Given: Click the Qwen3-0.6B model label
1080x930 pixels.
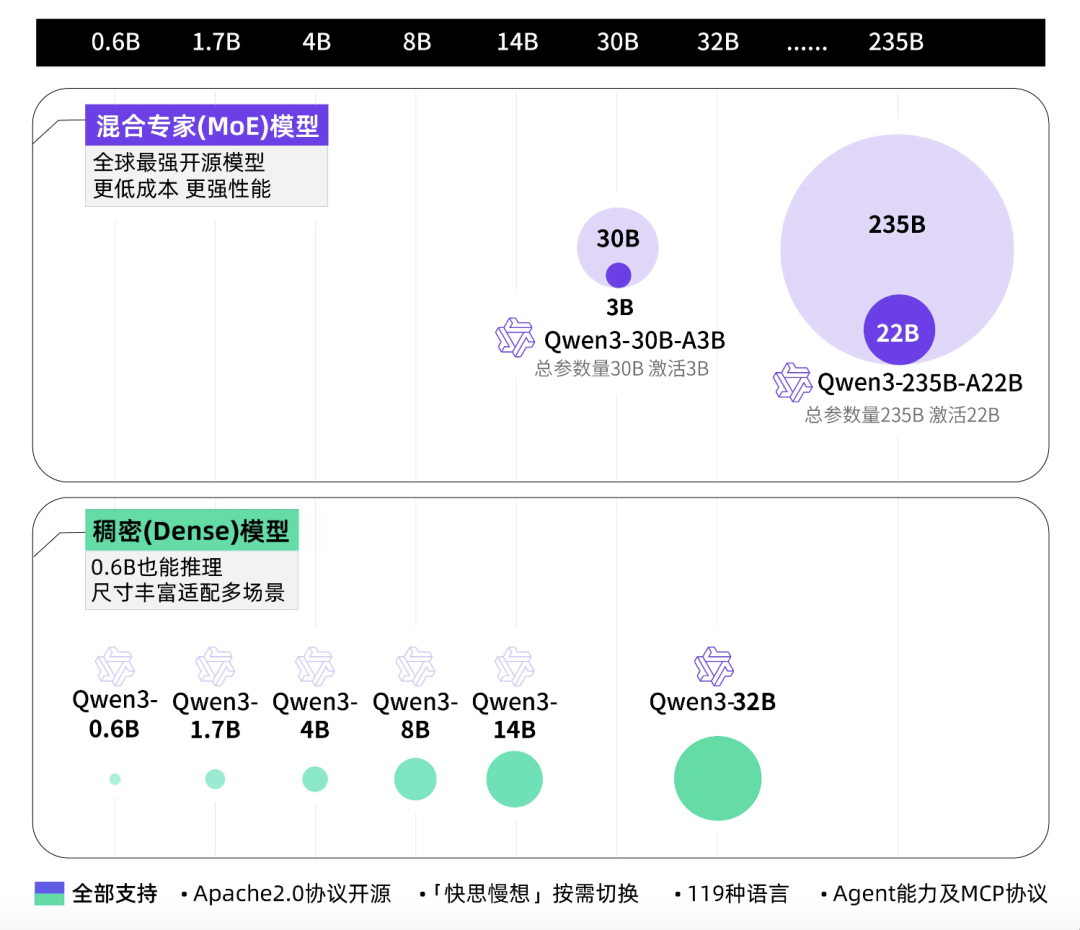Looking at the screenshot, I should coord(115,714).
